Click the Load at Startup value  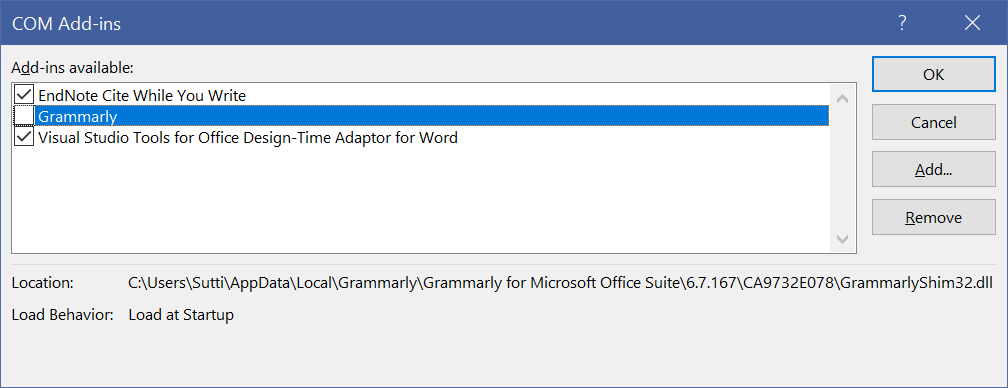coord(181,315)
